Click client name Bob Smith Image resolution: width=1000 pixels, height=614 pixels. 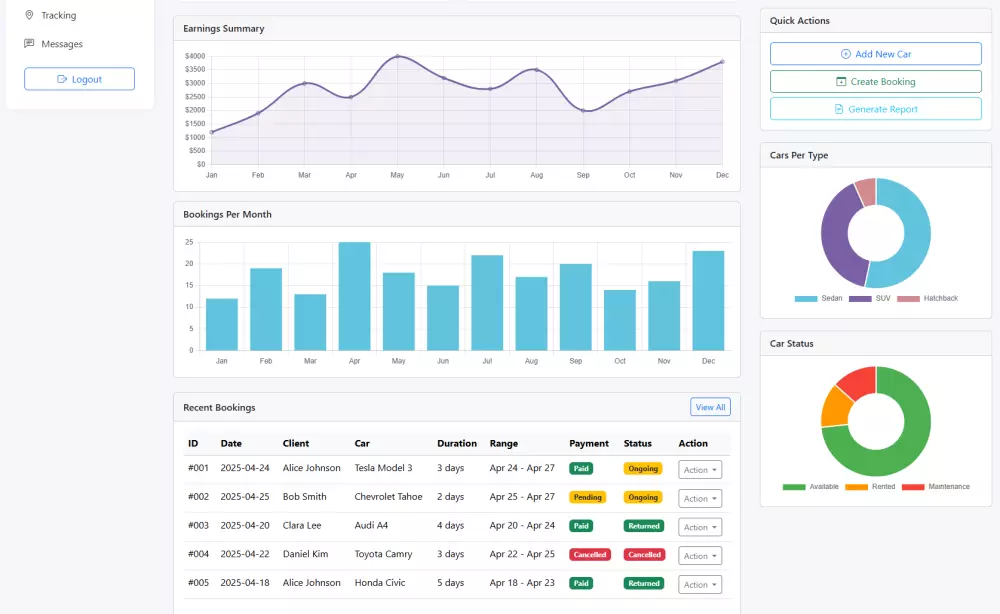(x=304, y=497)
